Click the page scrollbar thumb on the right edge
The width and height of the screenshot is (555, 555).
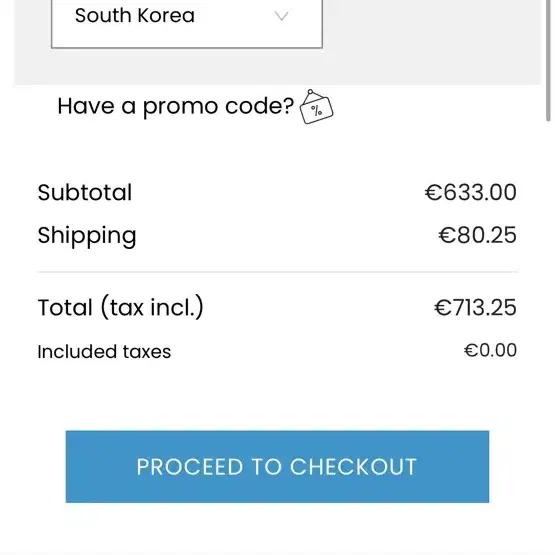point(549,60)
